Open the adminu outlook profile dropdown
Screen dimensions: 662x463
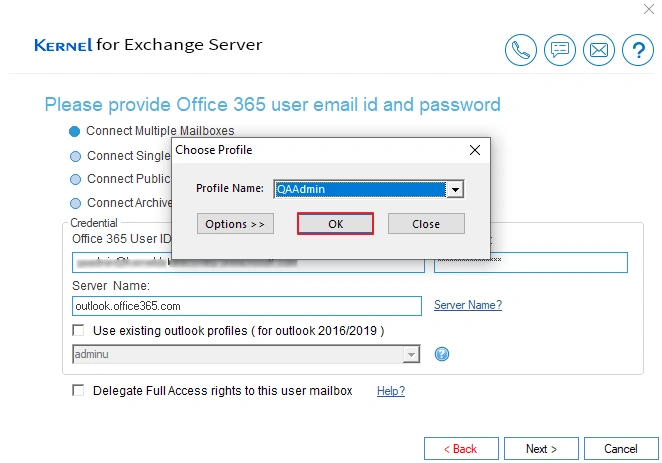(x=411, y=354)
